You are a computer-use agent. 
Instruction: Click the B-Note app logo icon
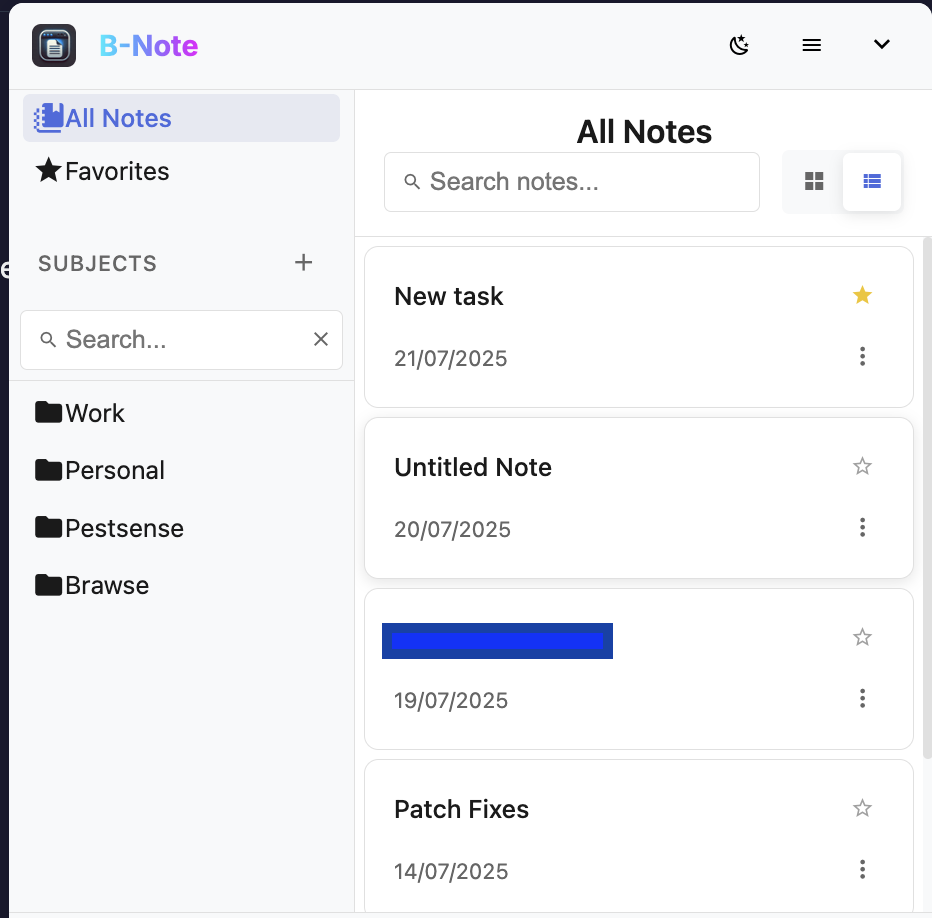(x=53, y=45)
